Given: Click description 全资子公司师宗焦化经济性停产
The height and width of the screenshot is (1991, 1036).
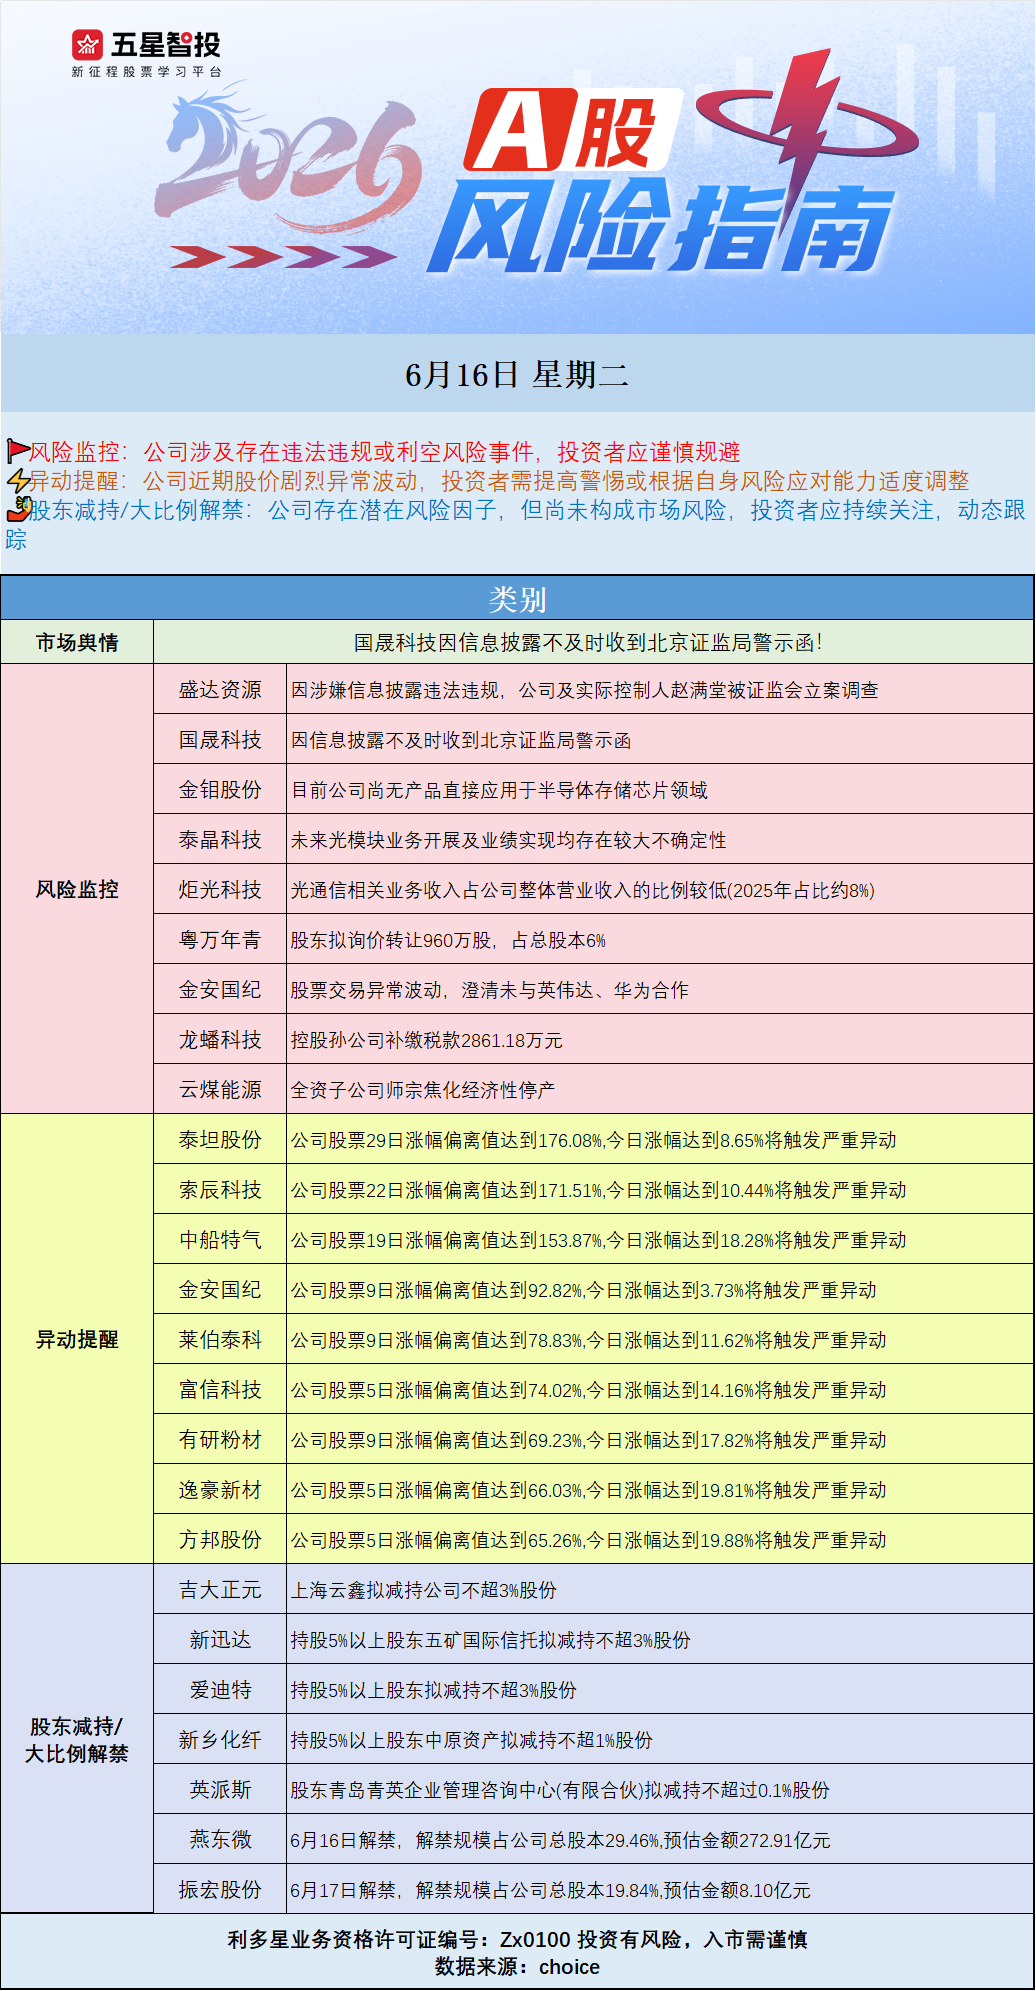Looking at the screenshot, I should tap(423, 1090).
